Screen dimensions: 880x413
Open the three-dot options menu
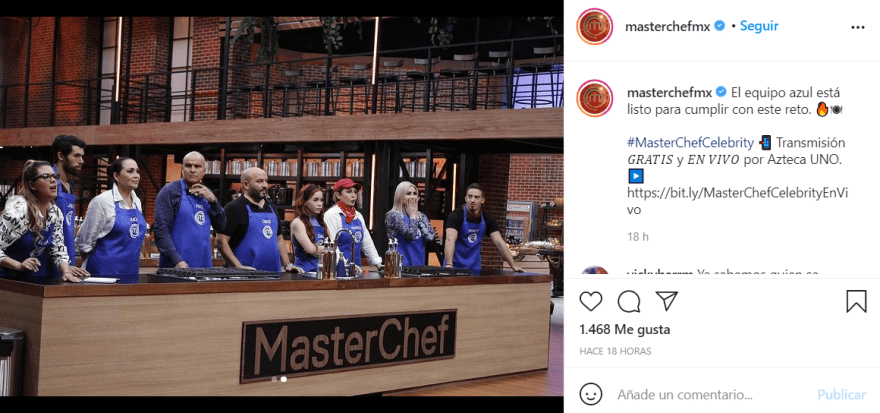coord(858,27)
